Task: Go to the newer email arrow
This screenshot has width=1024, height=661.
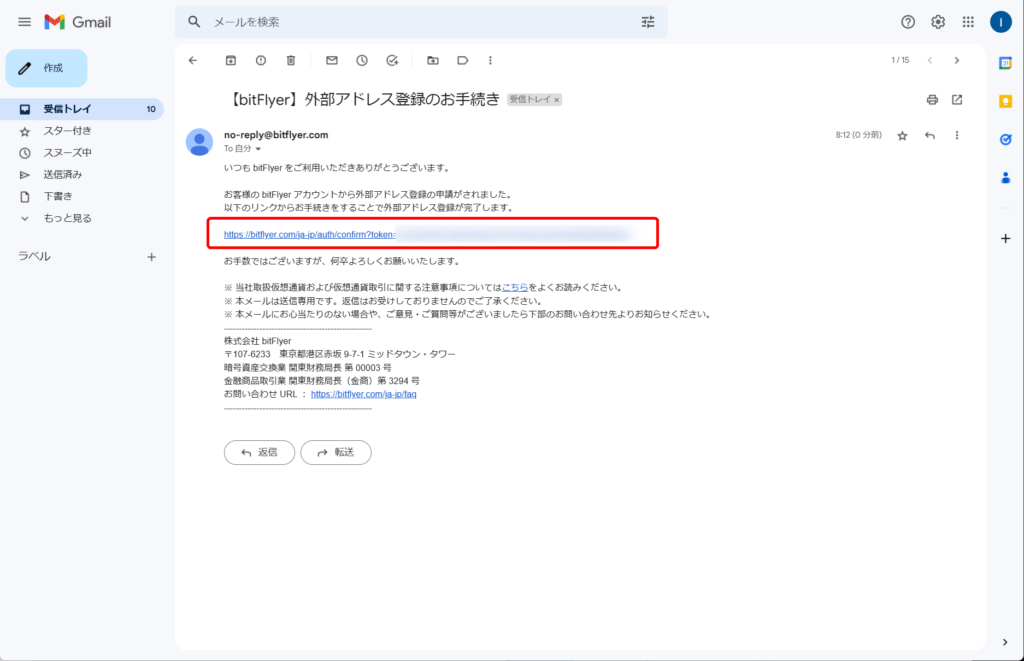Action: click(x=930, y=61)
